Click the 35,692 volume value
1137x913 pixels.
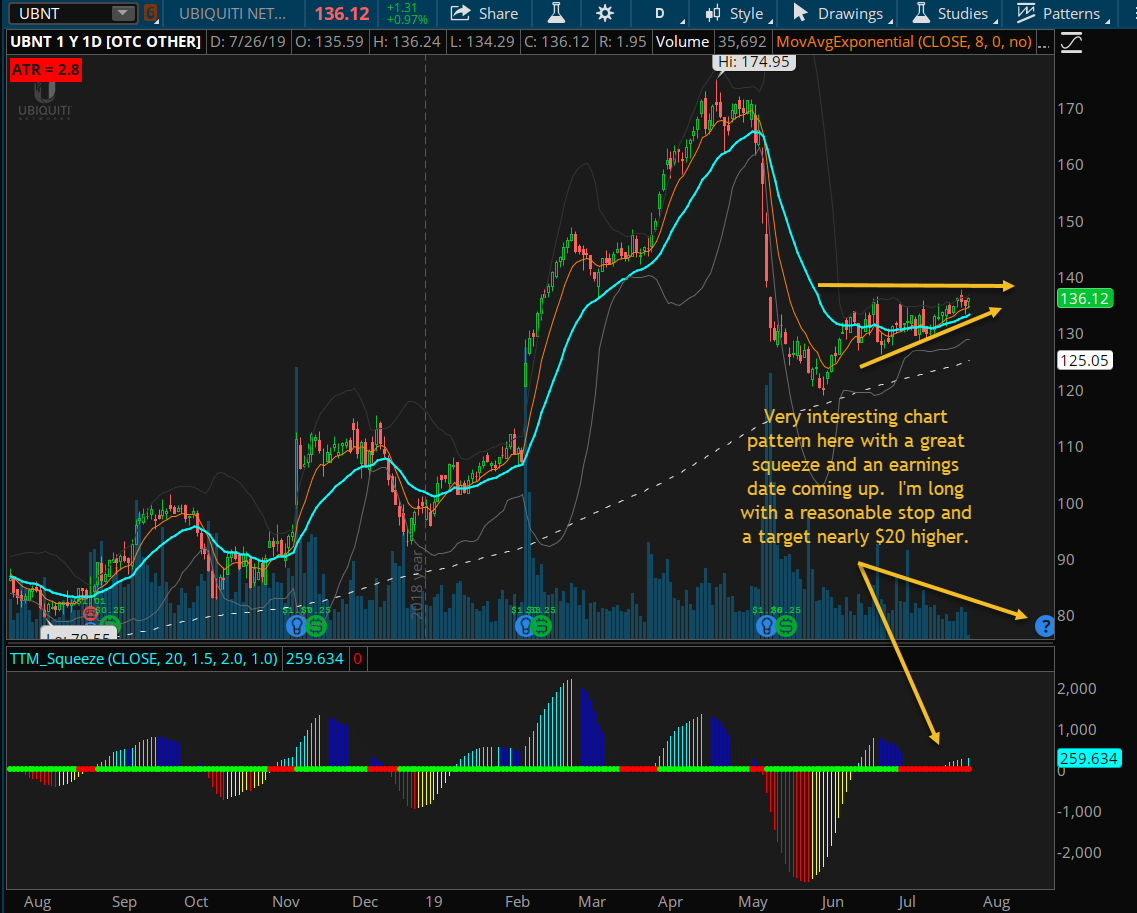pyautogui.click(x=742, y=41)
